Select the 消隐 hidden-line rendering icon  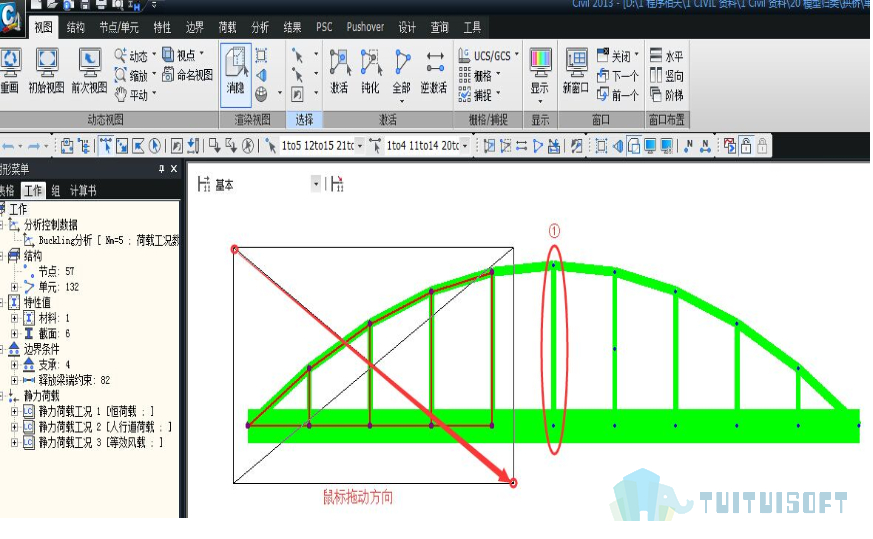pyautogui.click(x=236, y=71)
